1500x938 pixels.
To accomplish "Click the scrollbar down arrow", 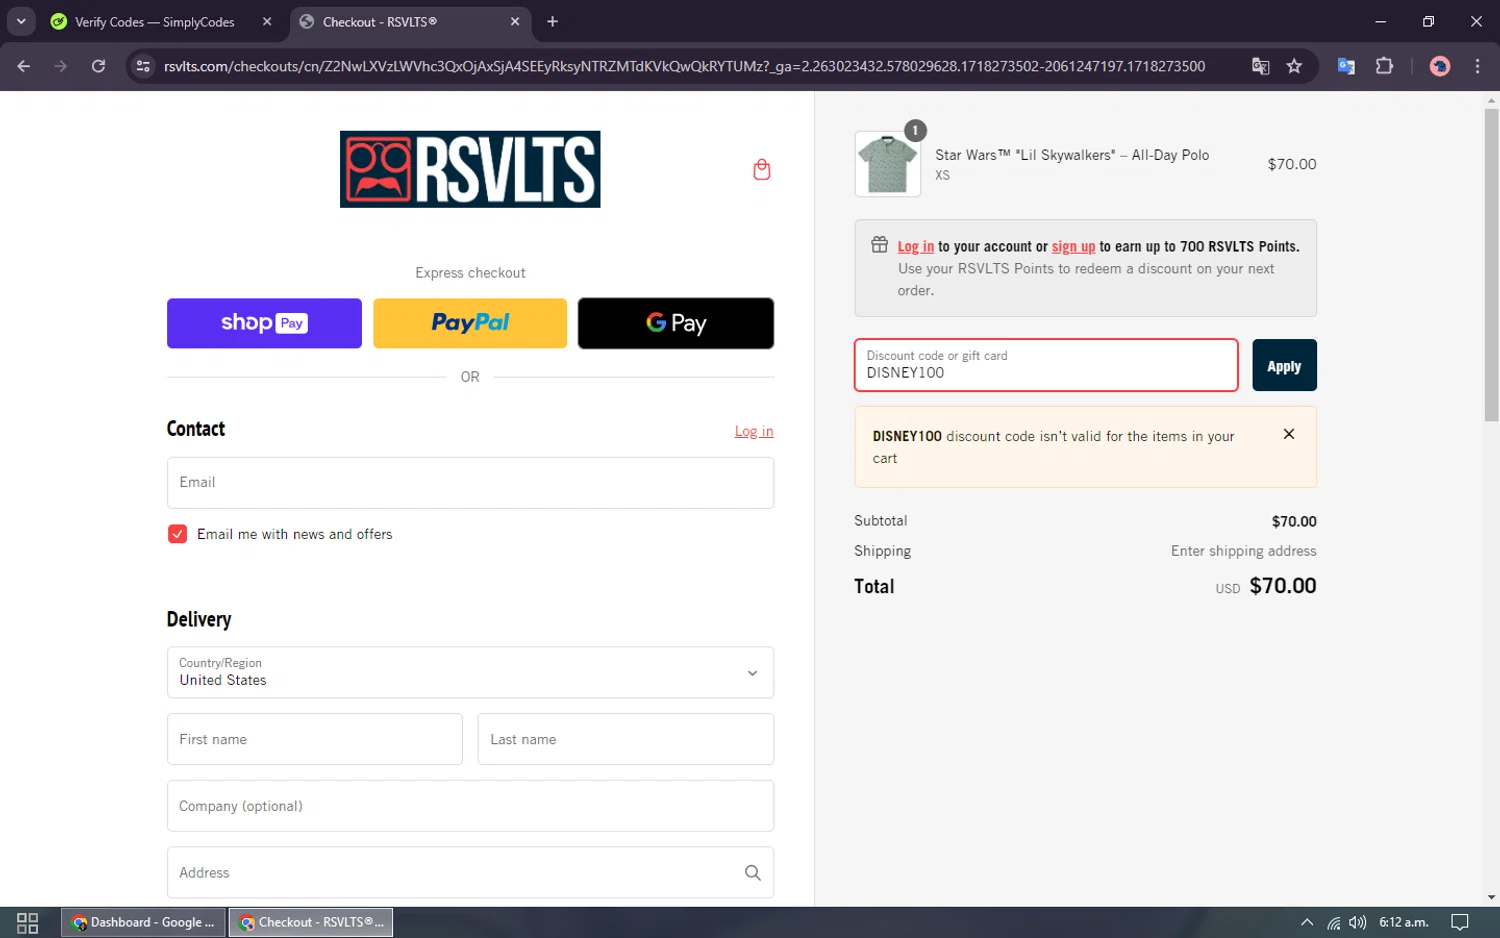I will (x=1491, y=898).
